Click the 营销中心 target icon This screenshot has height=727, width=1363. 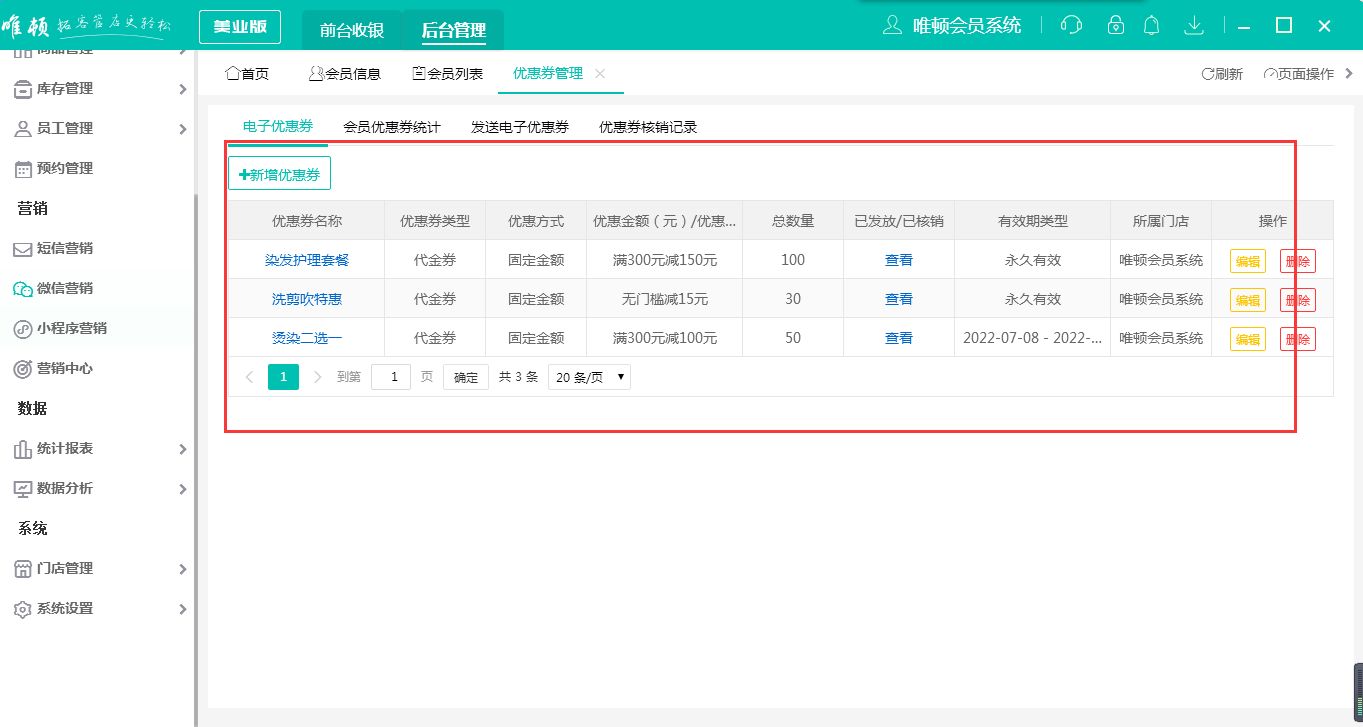pos(22,369)
